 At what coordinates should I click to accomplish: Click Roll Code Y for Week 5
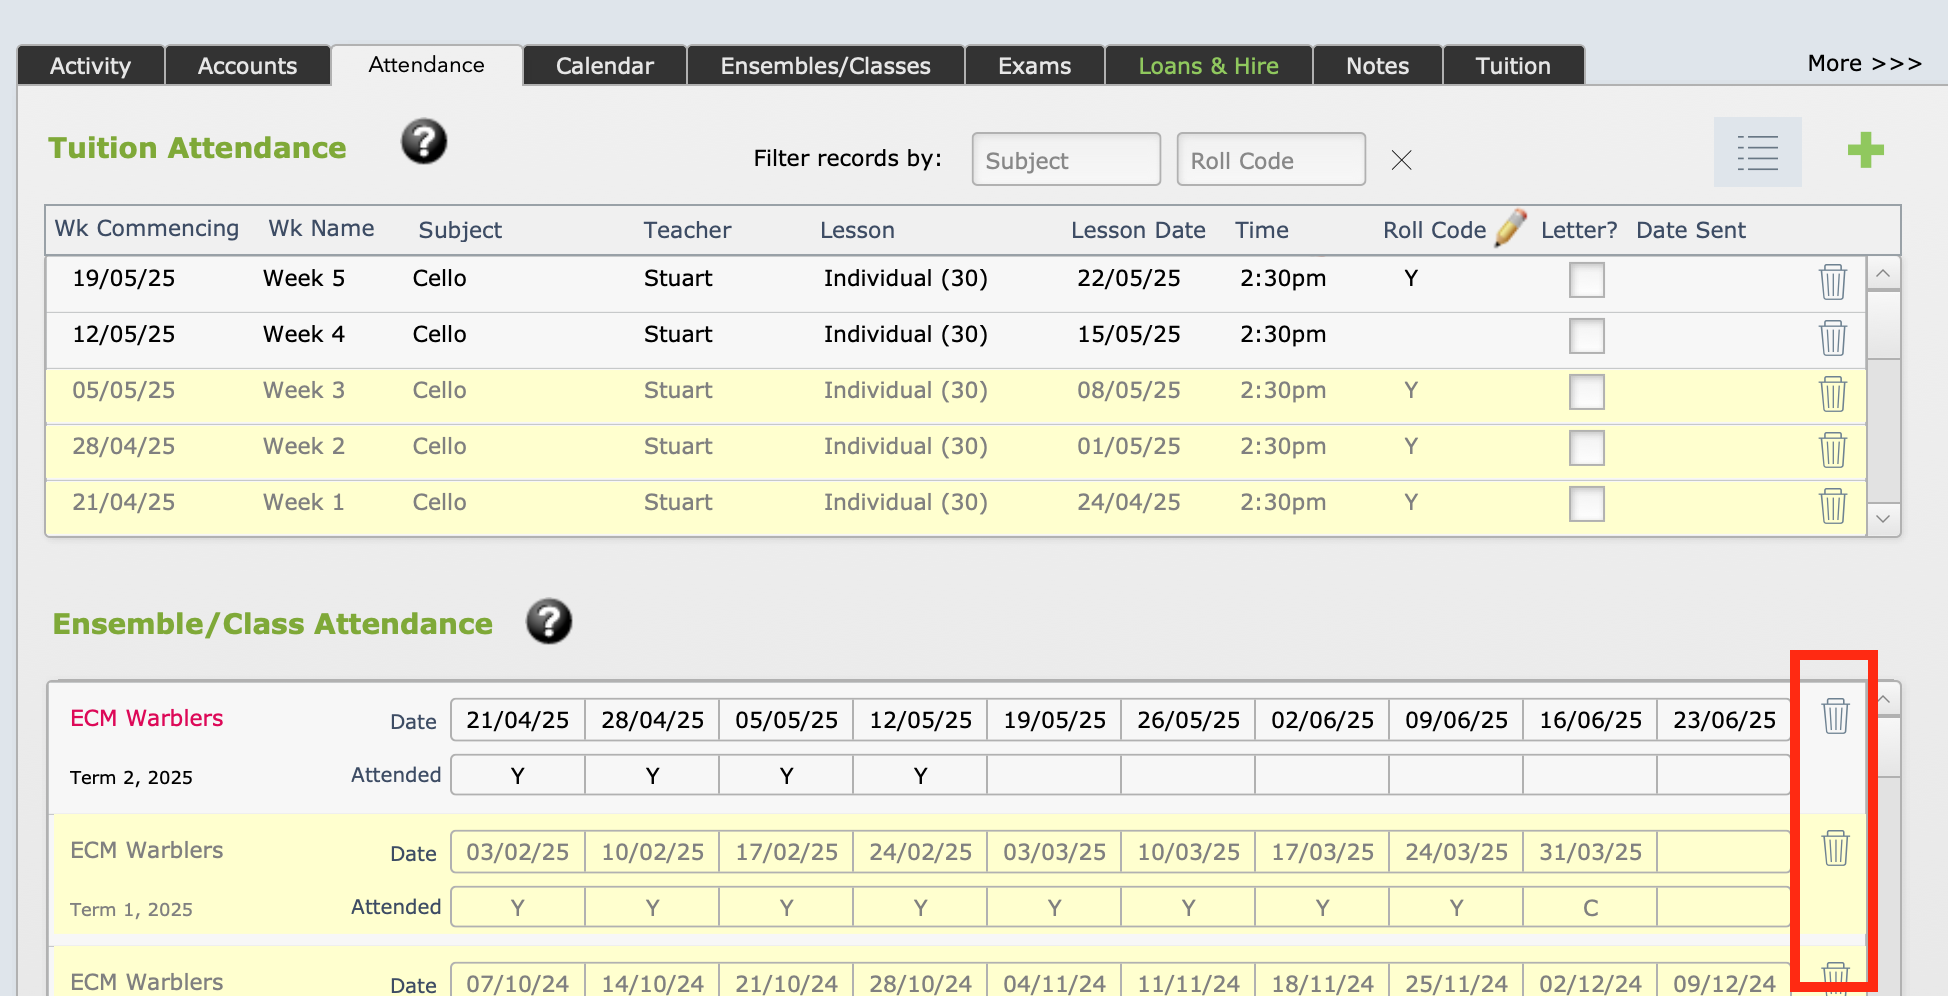[x=1411, y=278]
